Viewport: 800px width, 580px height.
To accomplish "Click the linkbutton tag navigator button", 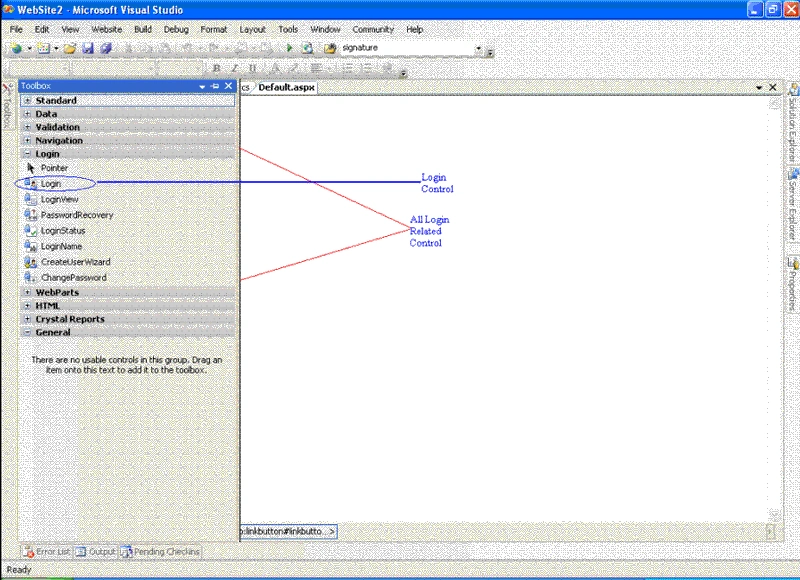I will tap(289, 532).
